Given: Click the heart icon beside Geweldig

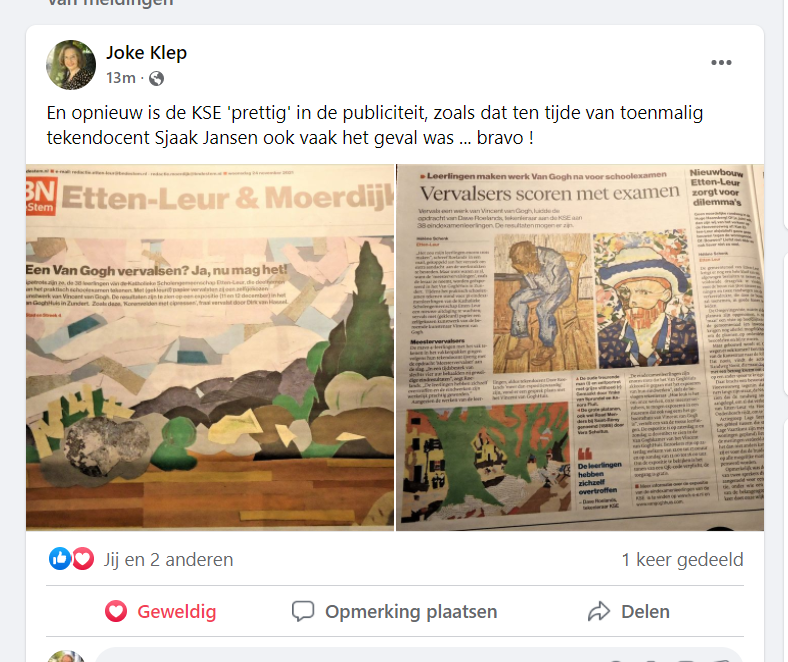Looking at the screenshot, I should [x=116, y=611].
